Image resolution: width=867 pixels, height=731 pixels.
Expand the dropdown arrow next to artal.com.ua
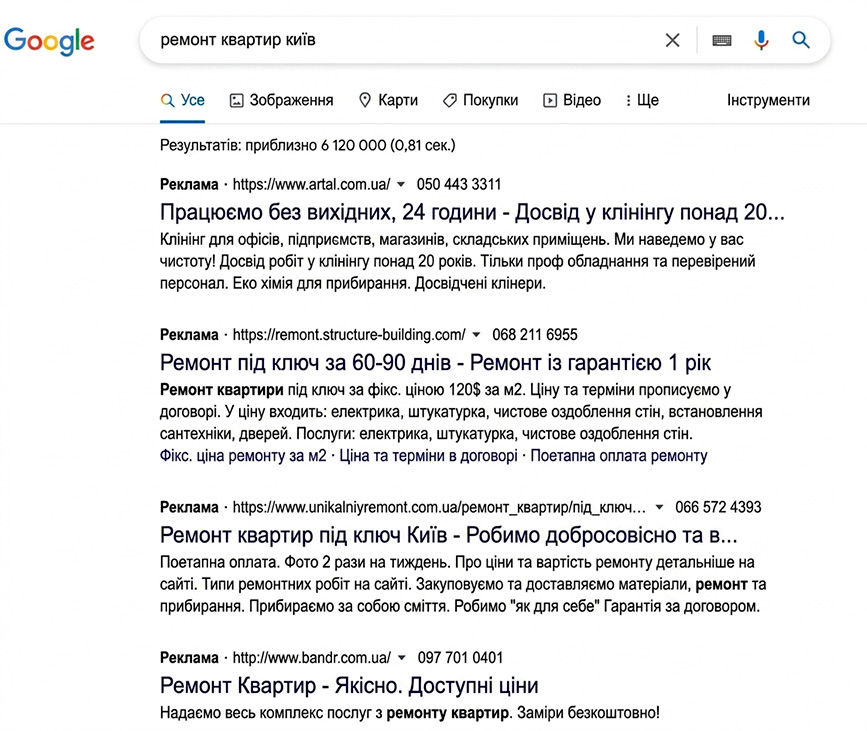pos(401,185)
